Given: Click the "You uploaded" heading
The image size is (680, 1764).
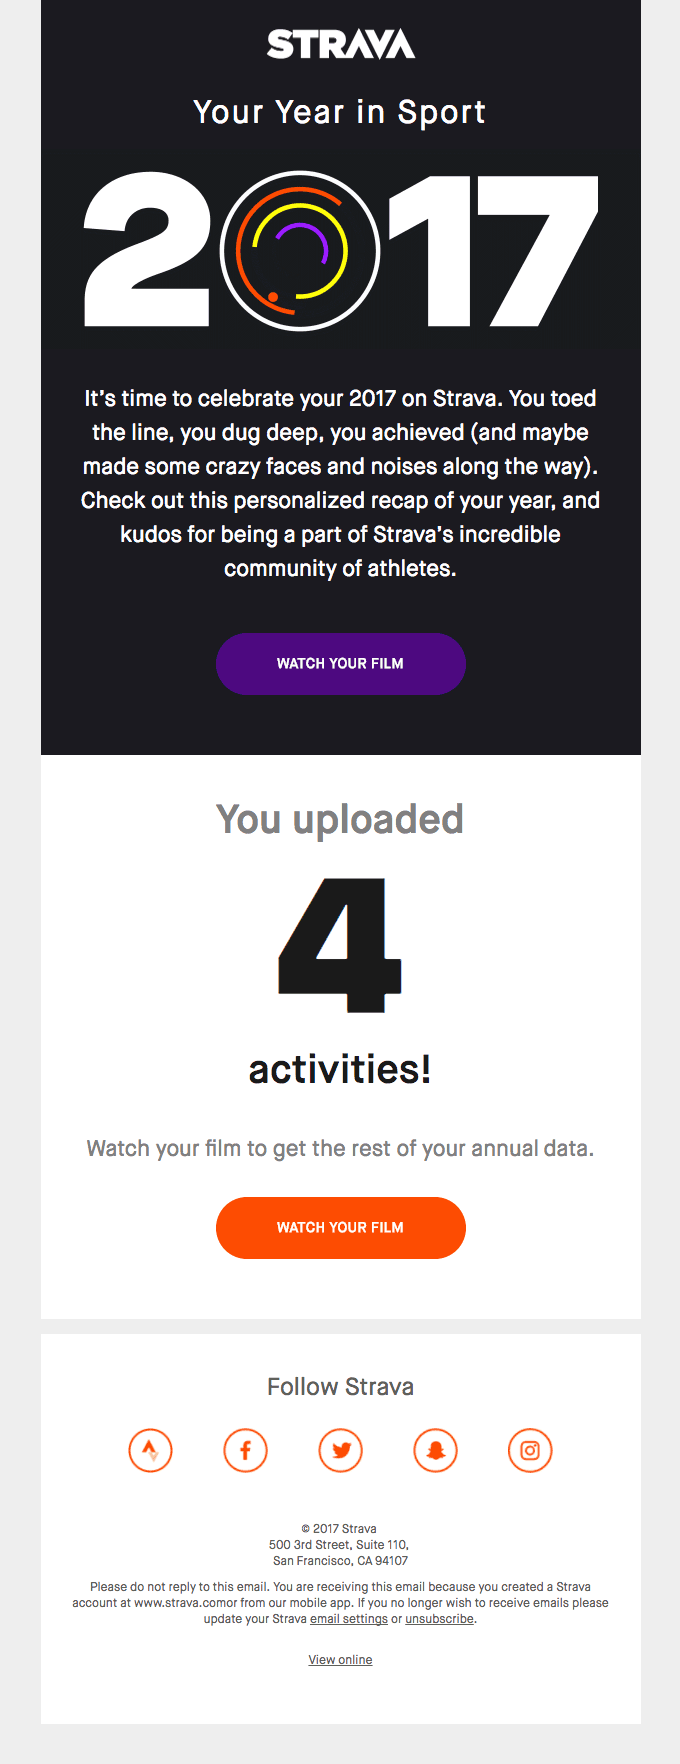Looking at the screenshot, I should coord(340,819).
